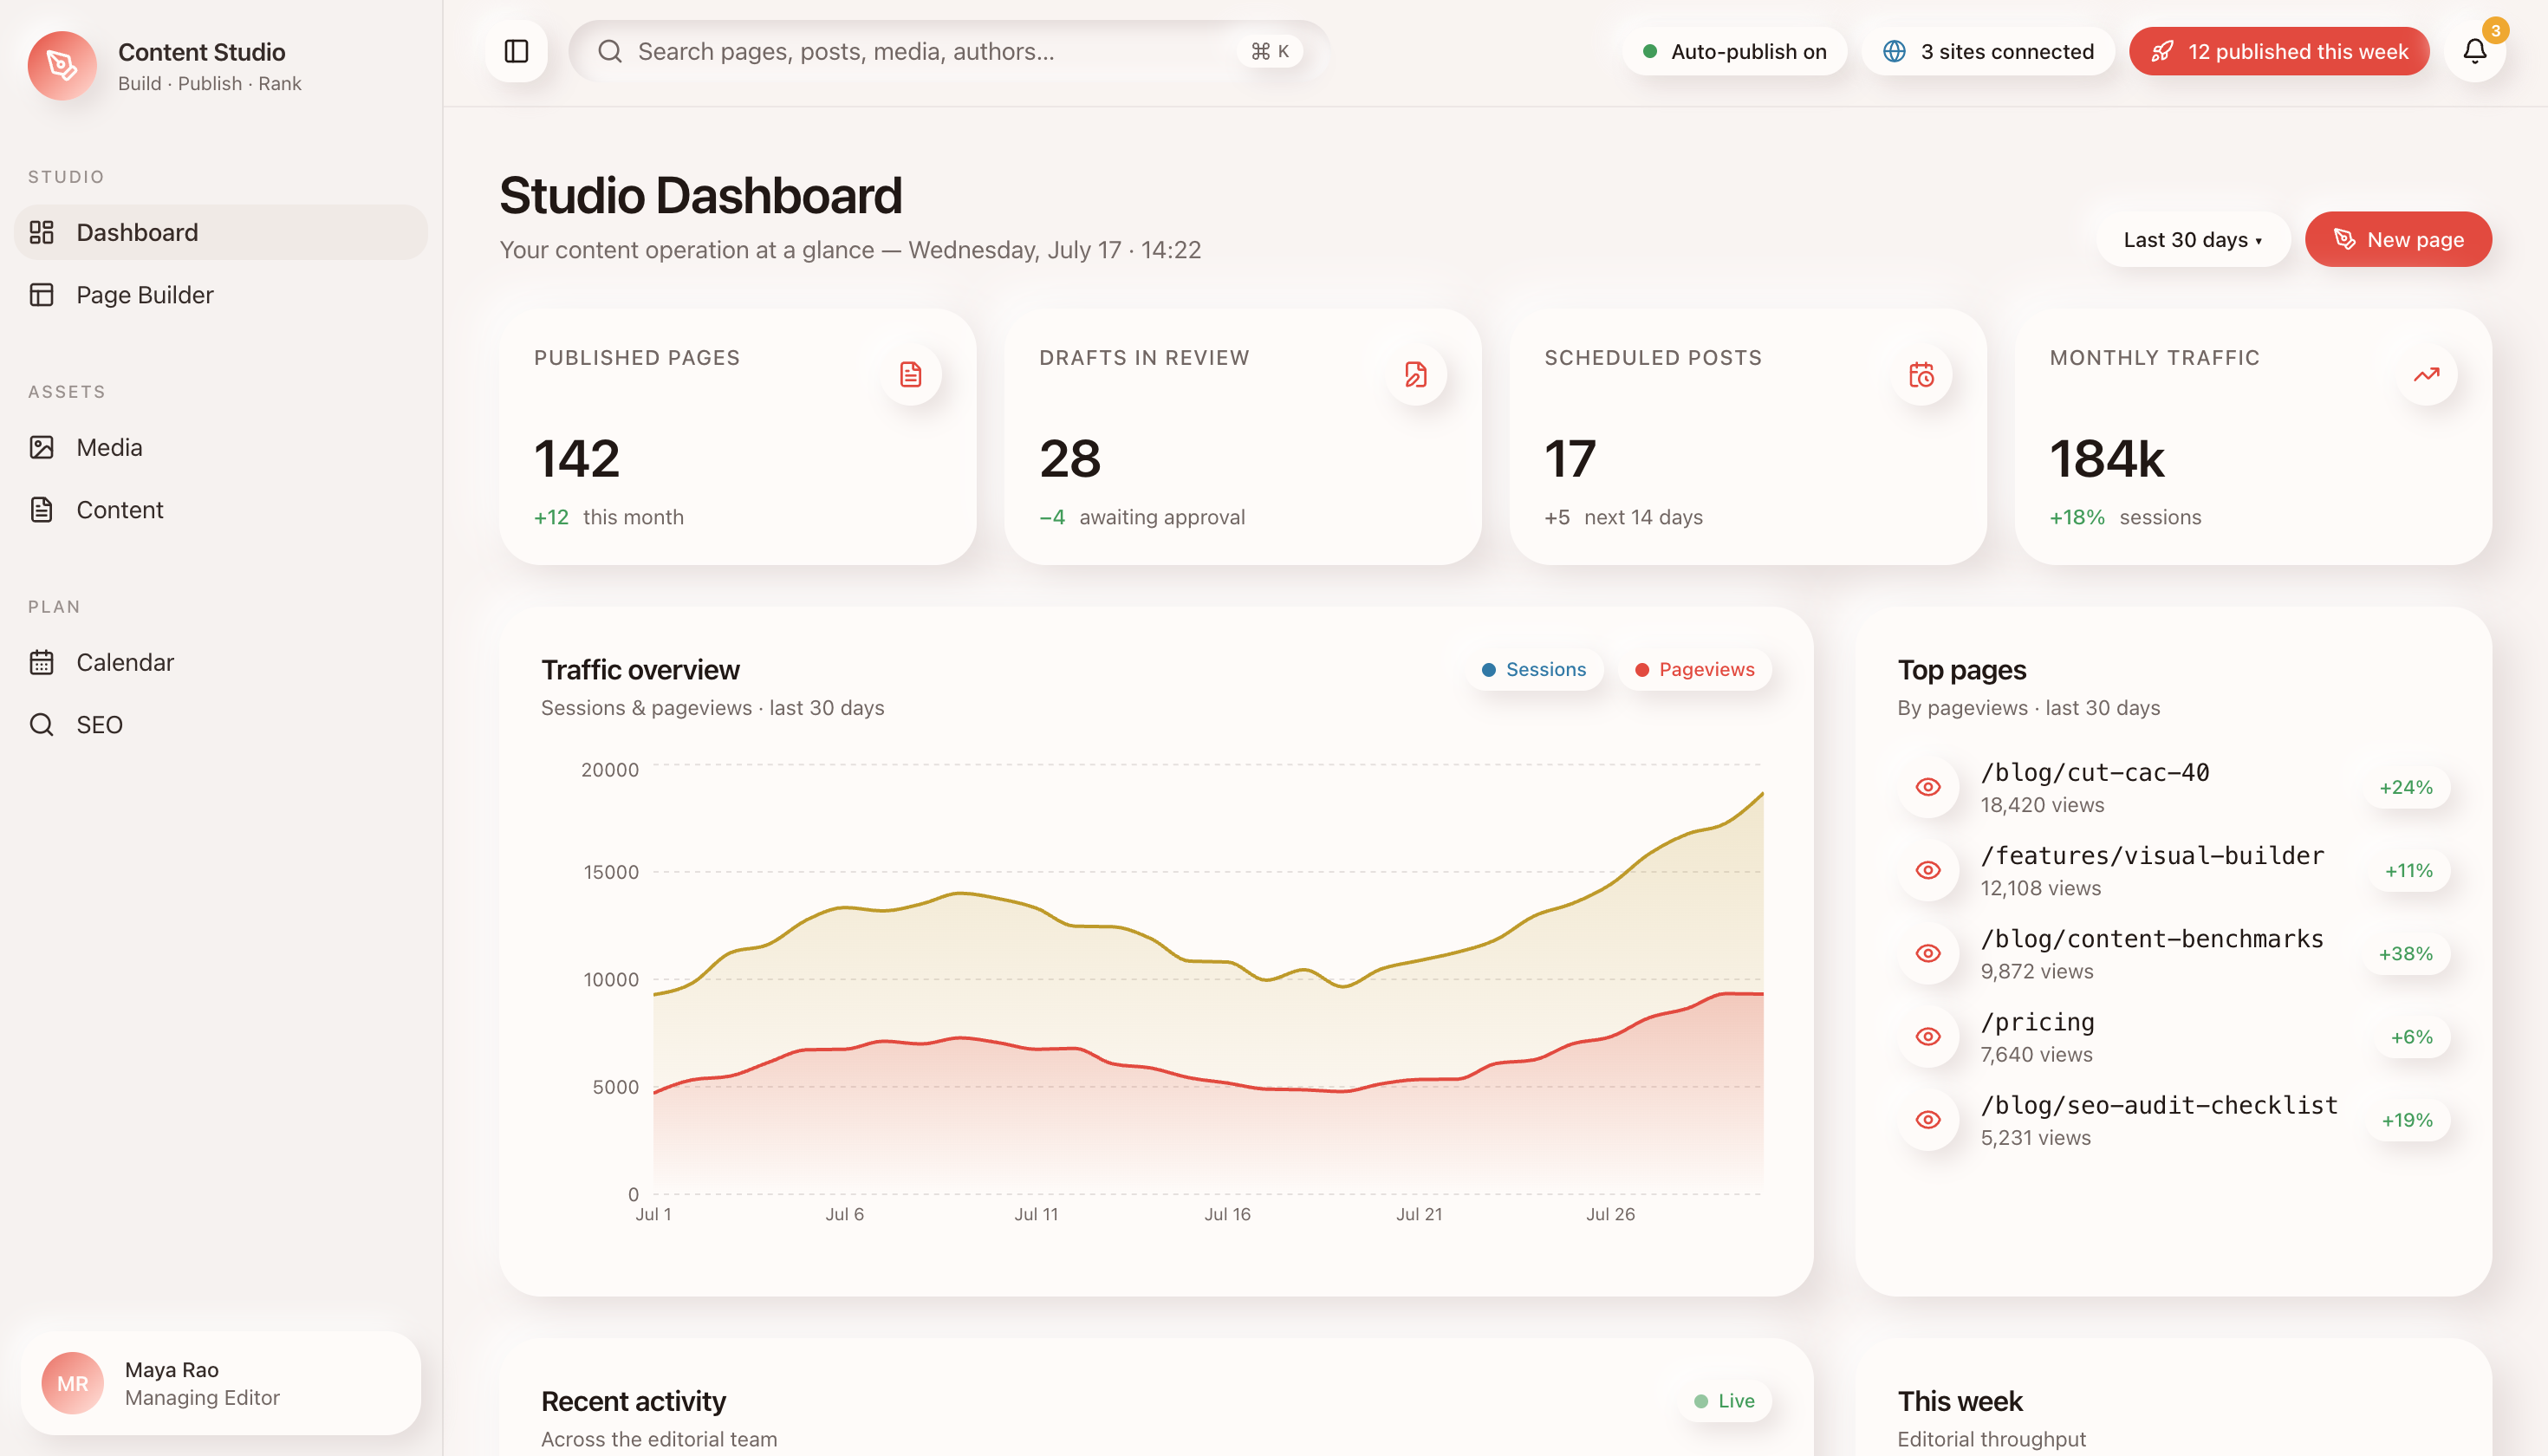Click the Page Builder layout icon
This screenshot has width=2548, height=1456.
tap(41, 295)
